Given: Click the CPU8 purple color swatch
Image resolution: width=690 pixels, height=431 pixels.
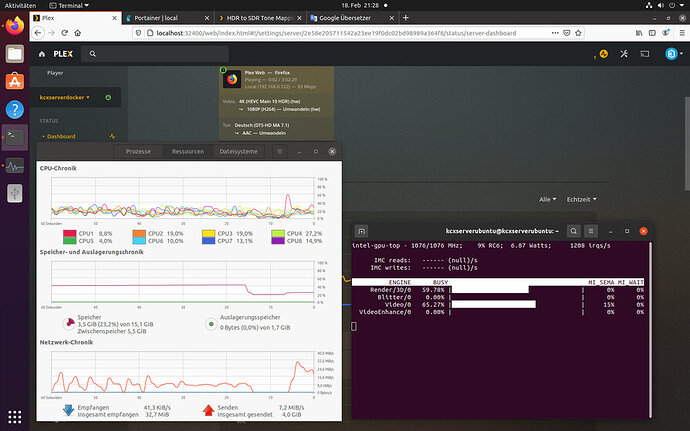Looking at the screenshot, I should coord(278,241).
